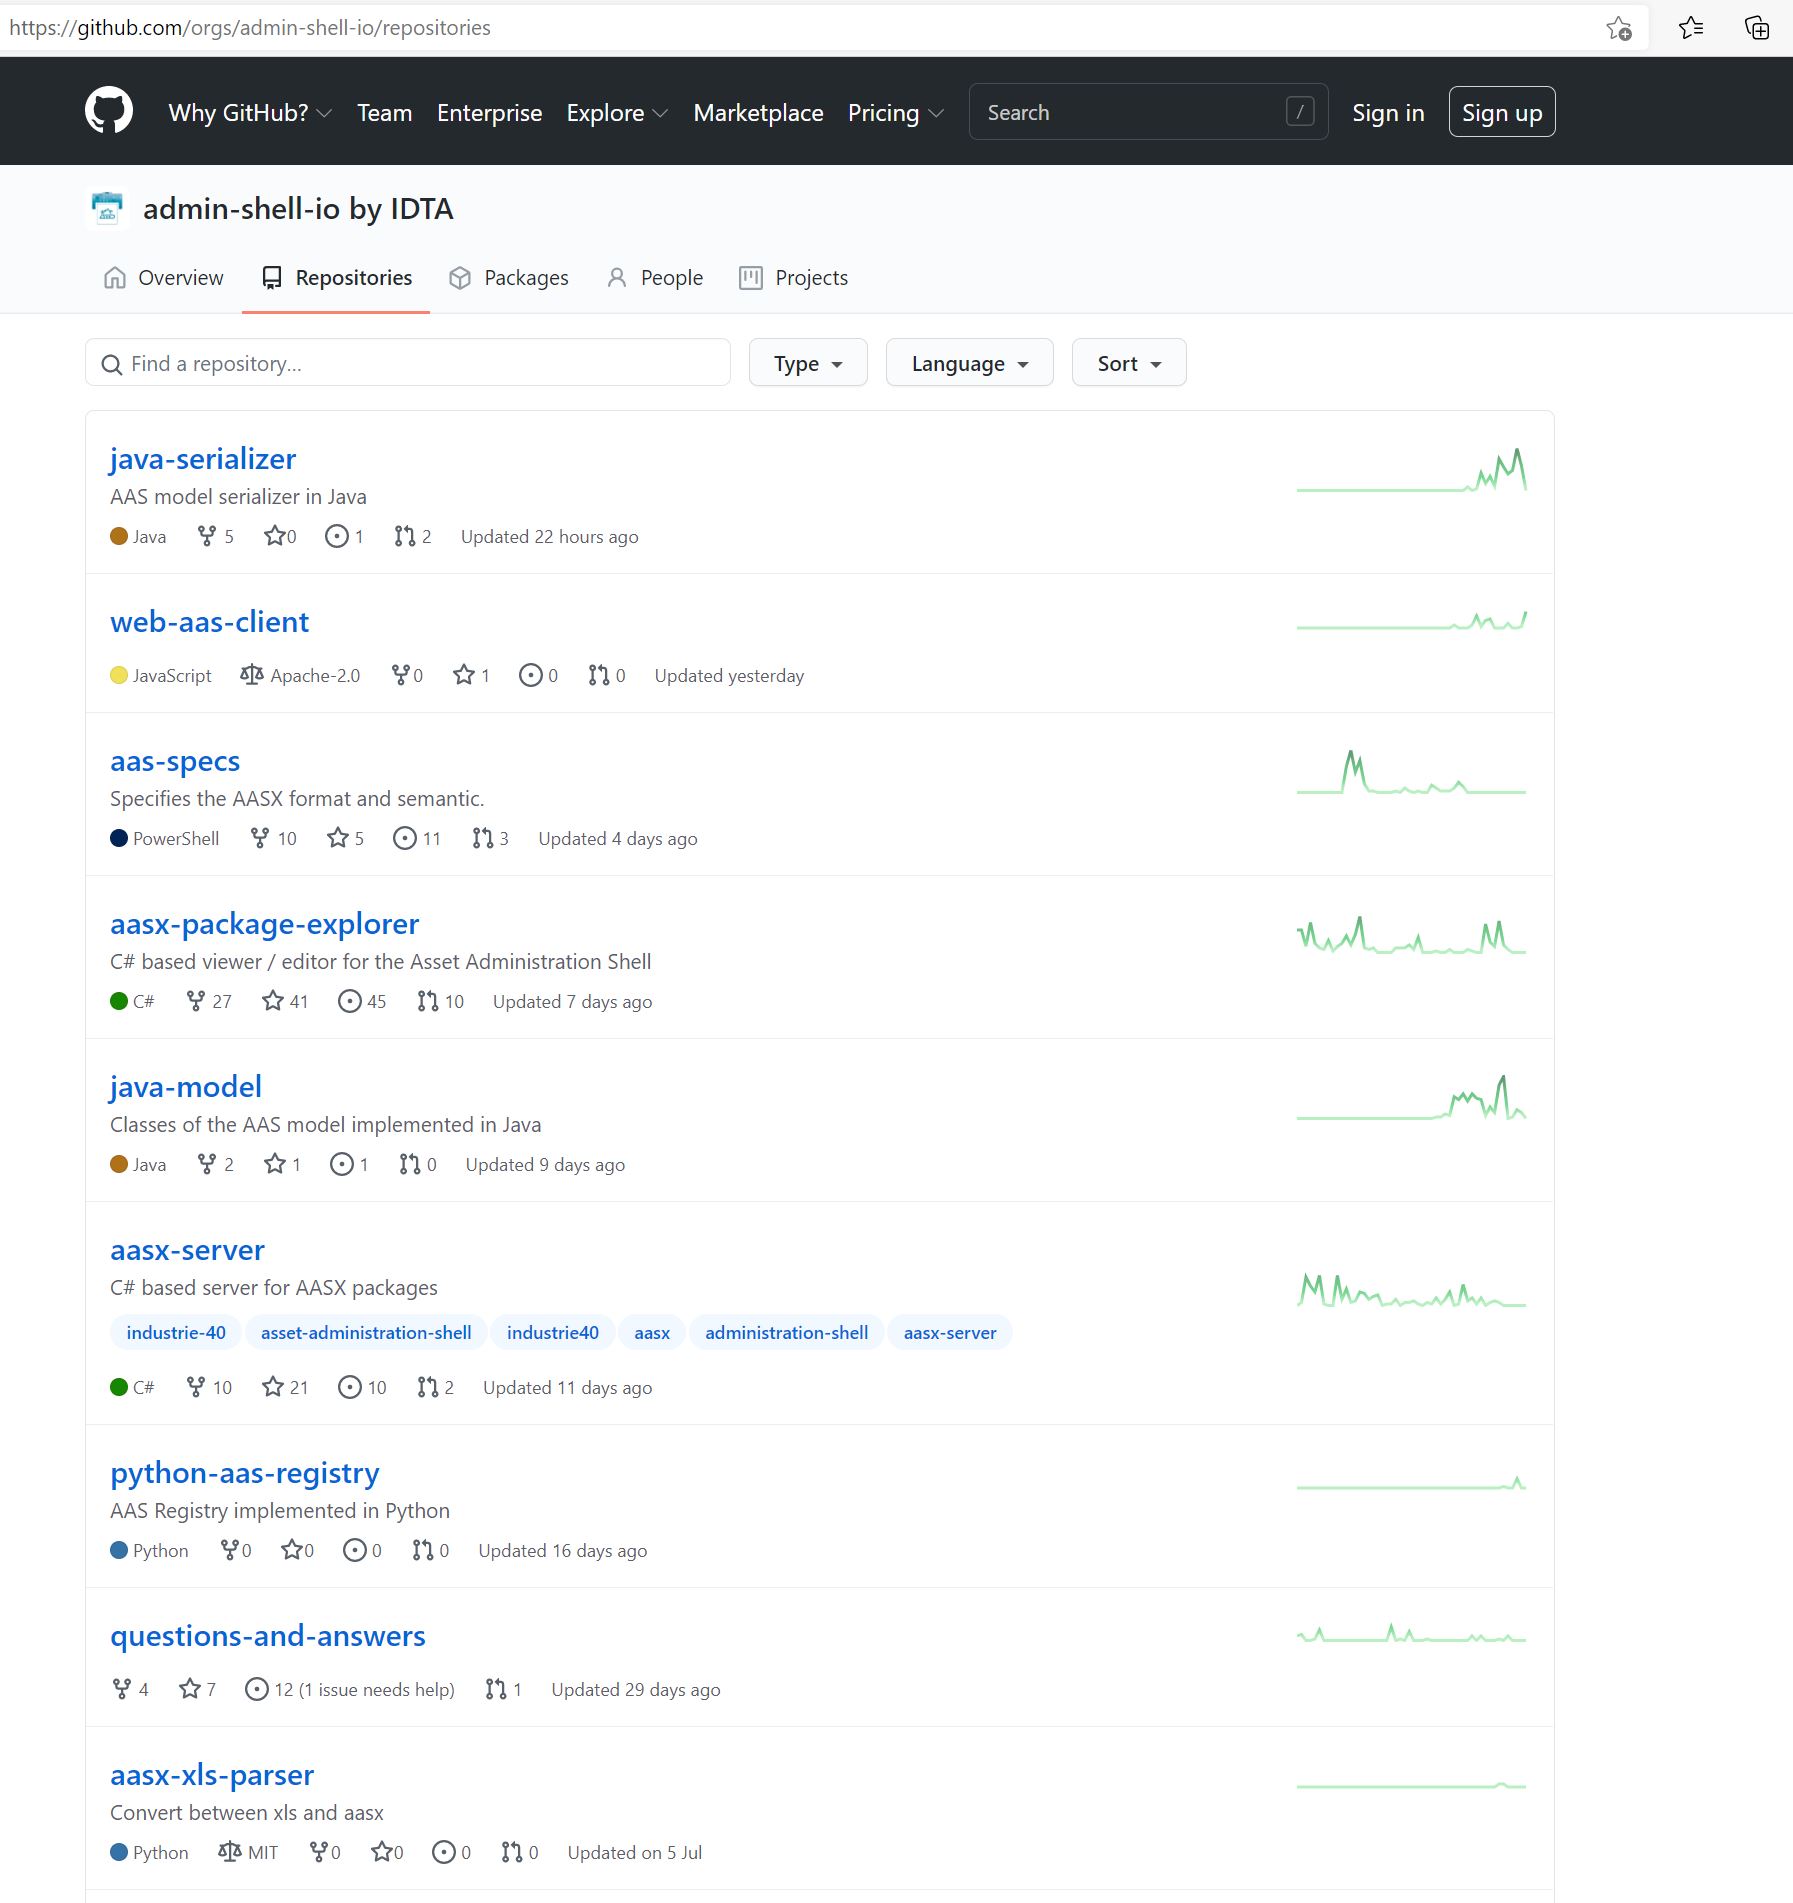The image size is (1793, 1903).
Task: Expand the Language filter dropdown
Action: [969, 363]
